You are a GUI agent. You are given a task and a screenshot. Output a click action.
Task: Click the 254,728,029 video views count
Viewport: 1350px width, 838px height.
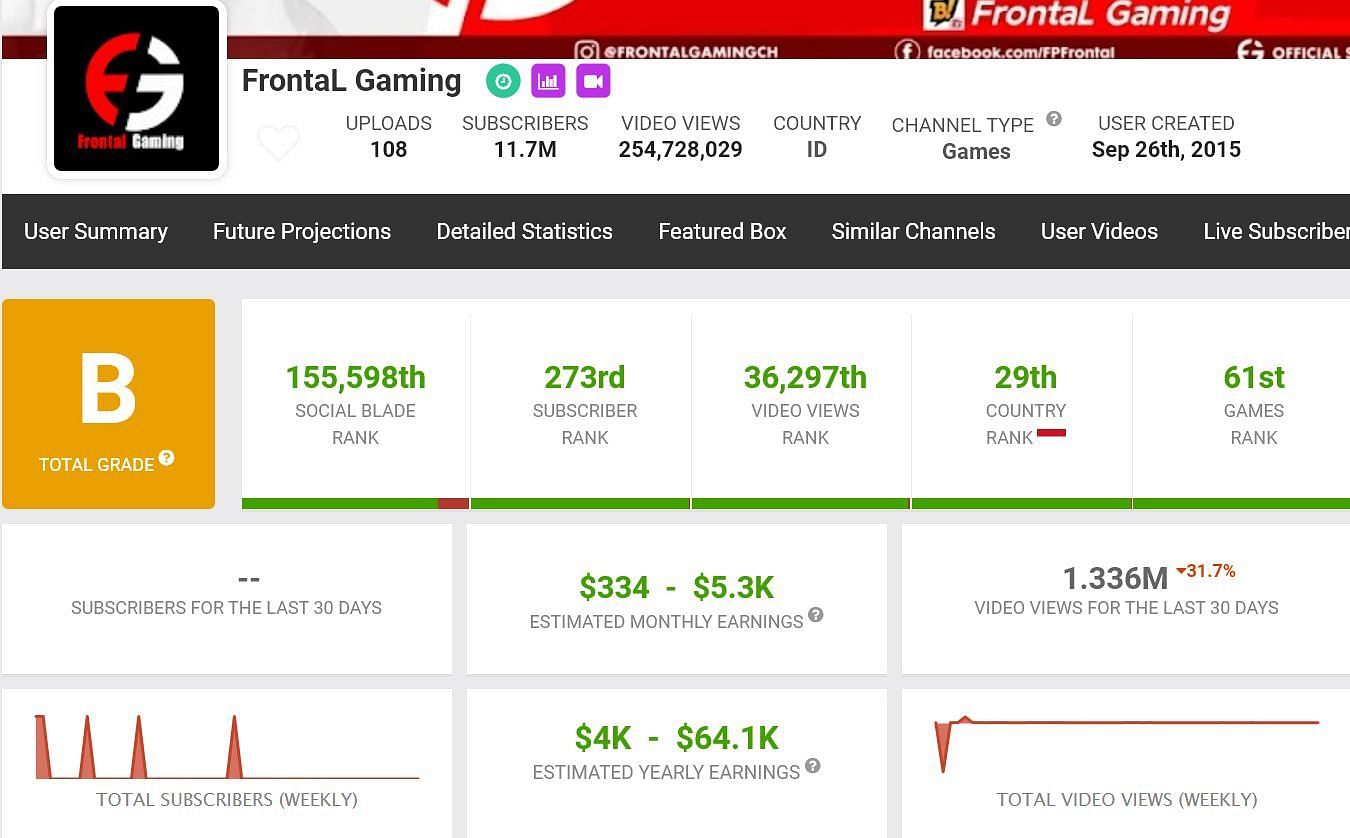(681, 150)
